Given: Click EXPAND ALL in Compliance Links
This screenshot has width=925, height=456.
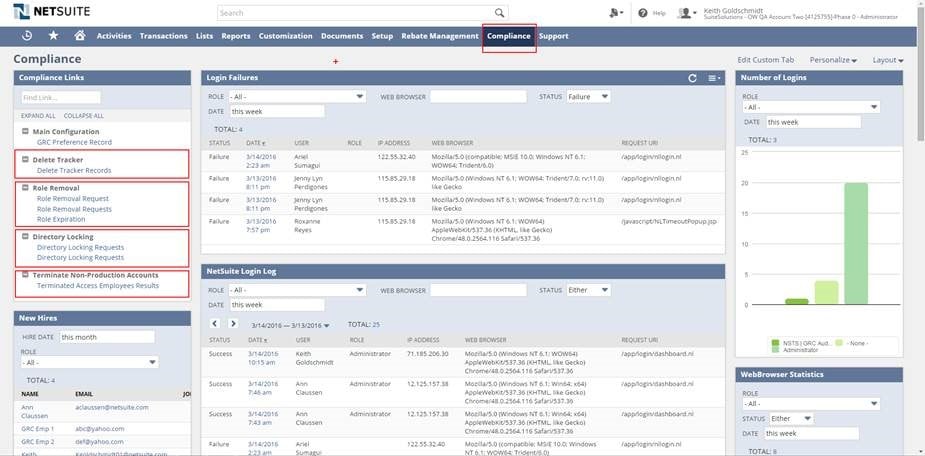Looking at the screenshot, I should [x=38, y=116].
